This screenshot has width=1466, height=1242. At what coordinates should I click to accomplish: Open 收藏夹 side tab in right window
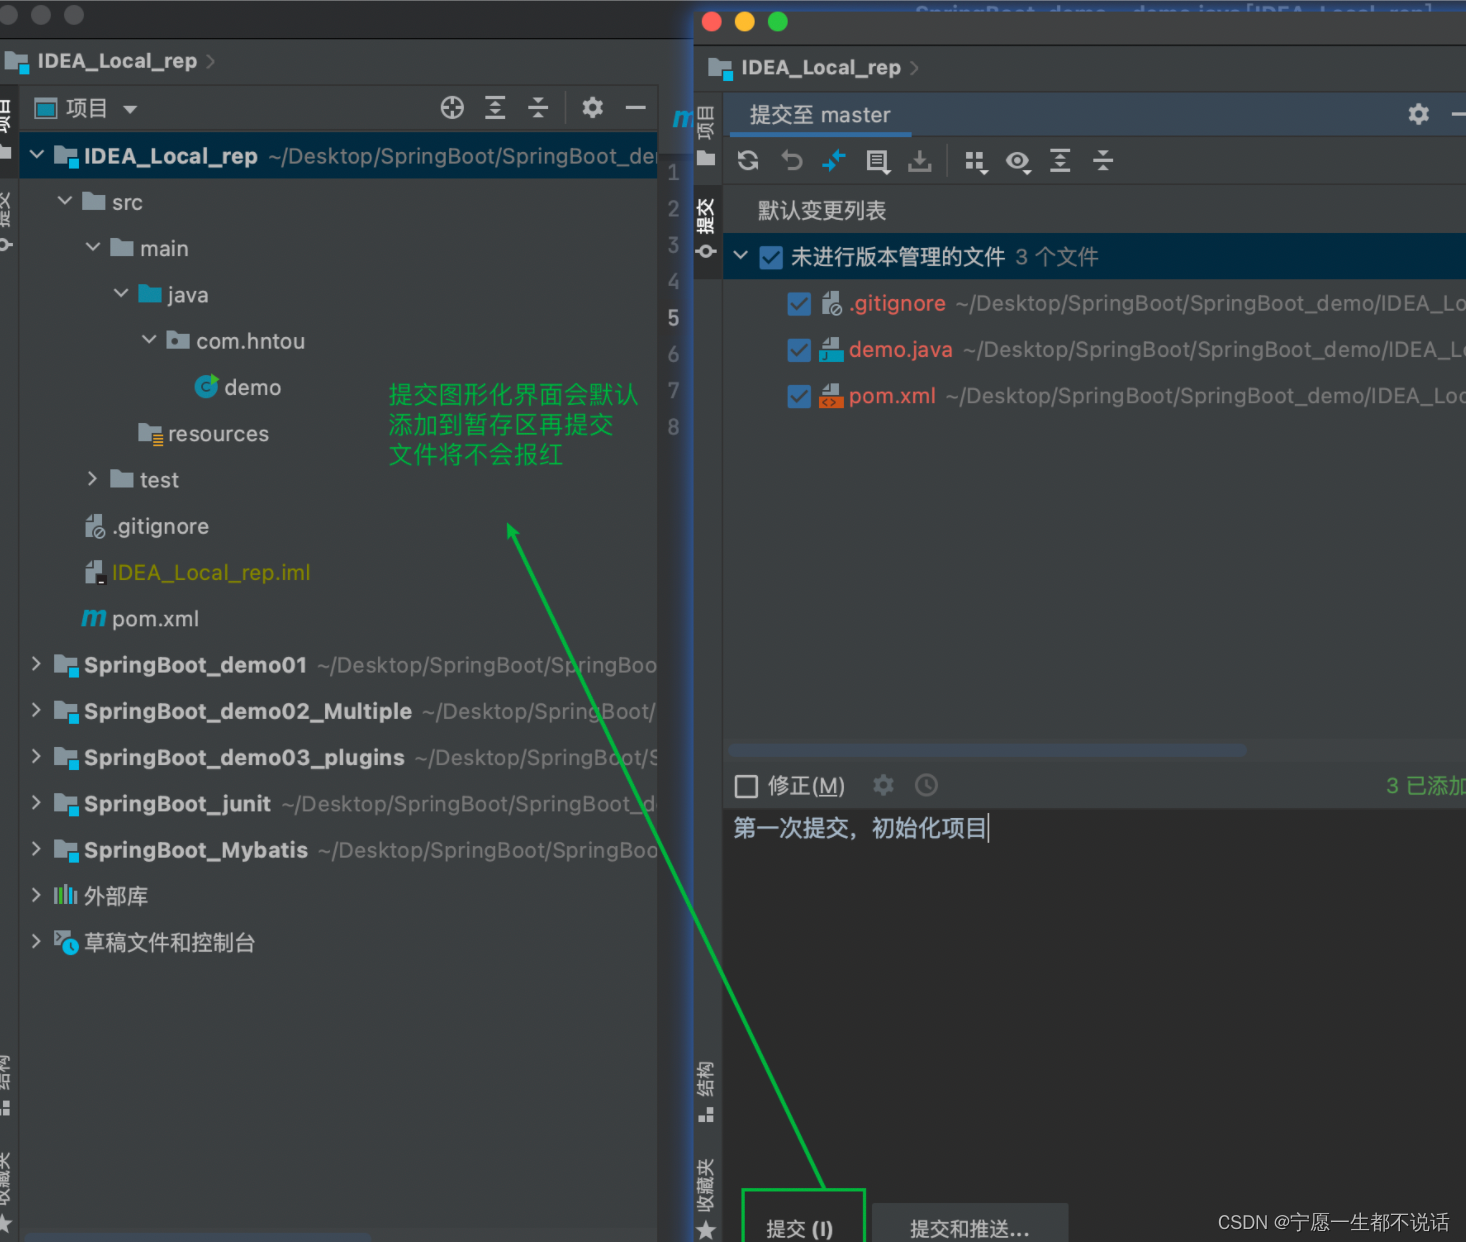click(706, 1198)
